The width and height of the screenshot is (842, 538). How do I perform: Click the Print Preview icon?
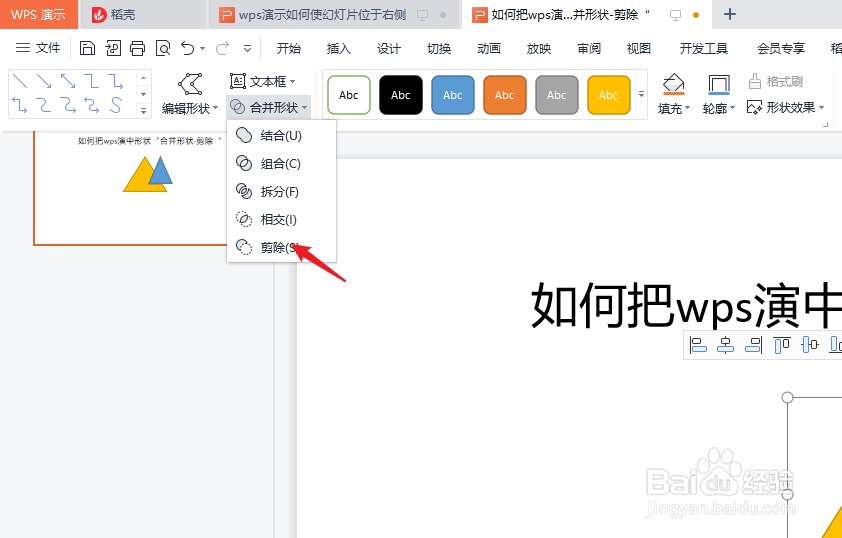163,48
